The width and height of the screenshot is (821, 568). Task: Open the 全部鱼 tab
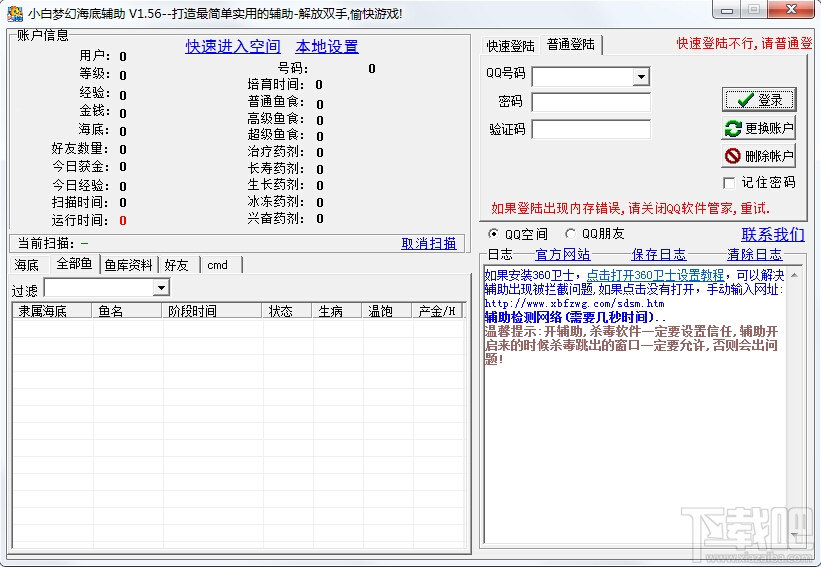[74, 264]
